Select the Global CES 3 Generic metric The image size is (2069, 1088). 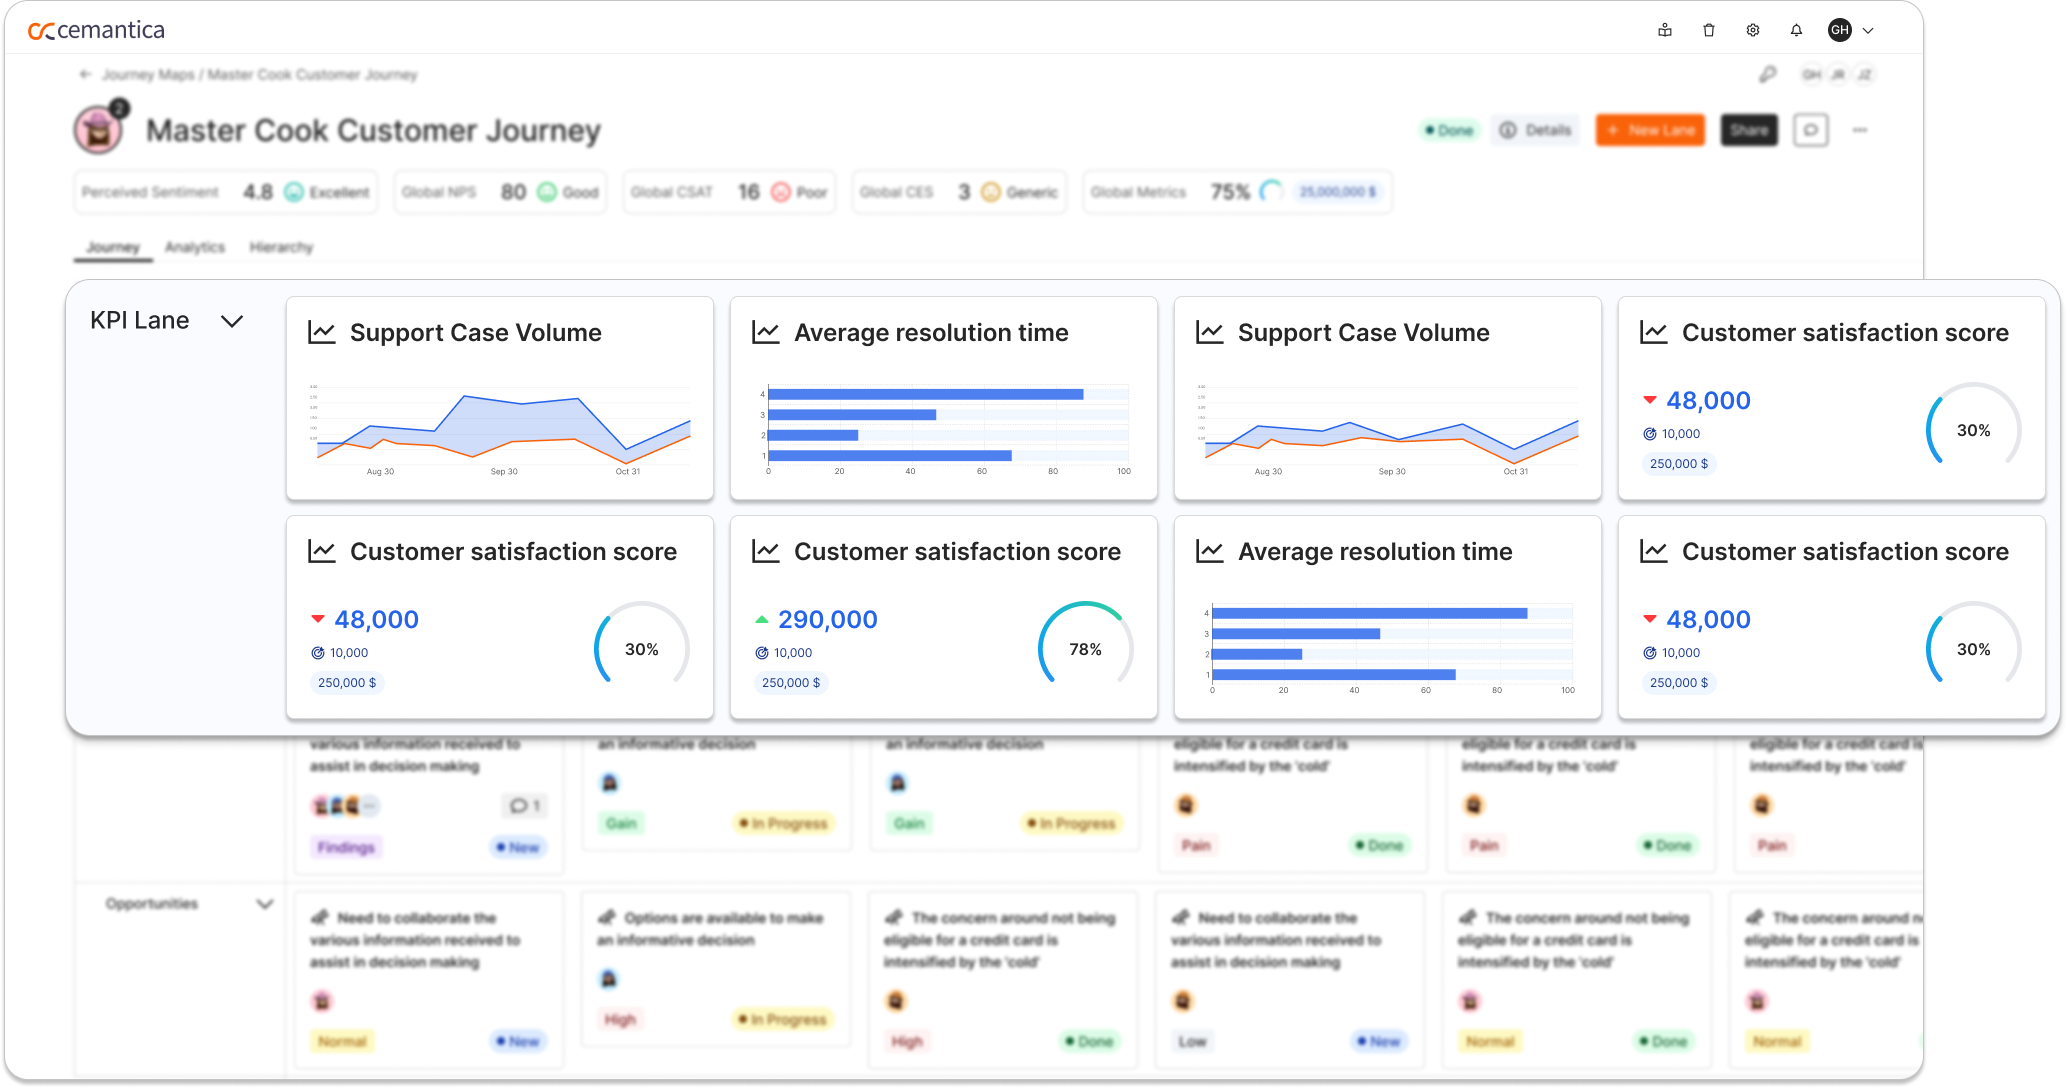[959, 192]
